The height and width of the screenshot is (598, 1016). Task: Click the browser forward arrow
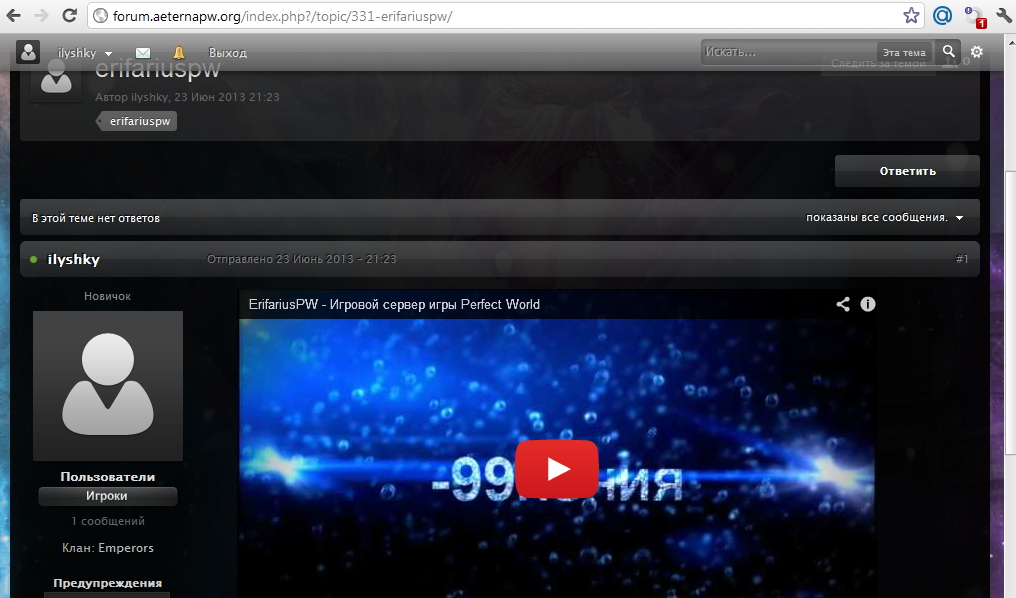(x=41, y=16)
